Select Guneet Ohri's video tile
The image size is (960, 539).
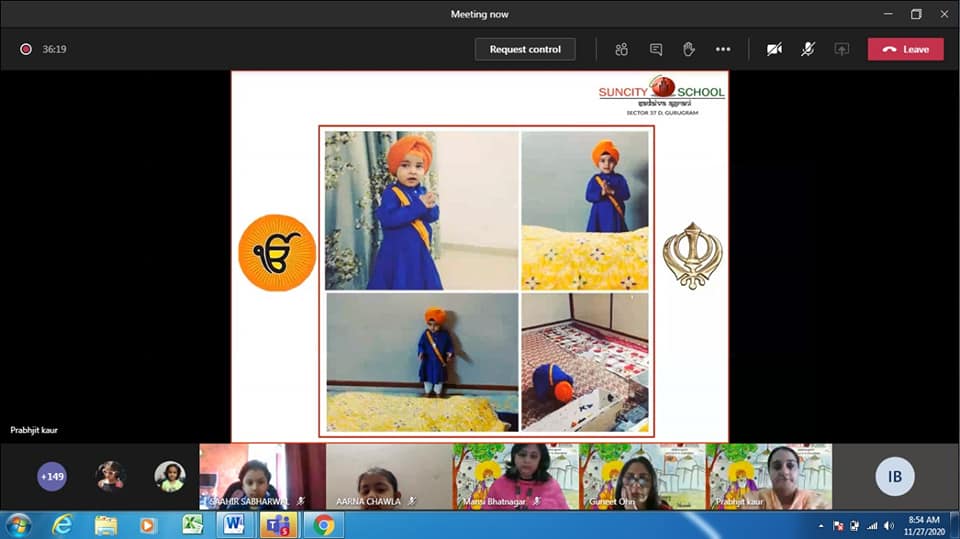[x=642, y=477]
